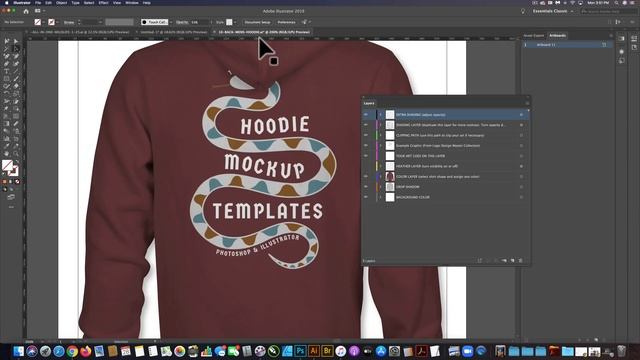Open the Illustrator icon in the dock
The image size is (640, 360).
coord(314,351)
